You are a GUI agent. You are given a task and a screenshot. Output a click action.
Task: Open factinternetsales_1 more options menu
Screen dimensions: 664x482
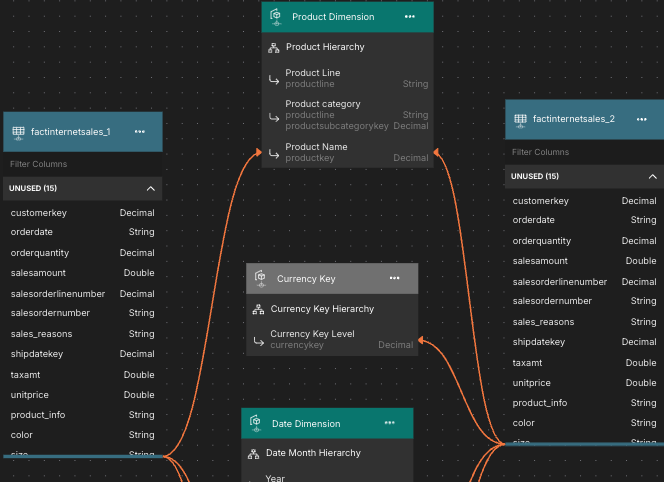click(x=140, y=132)
